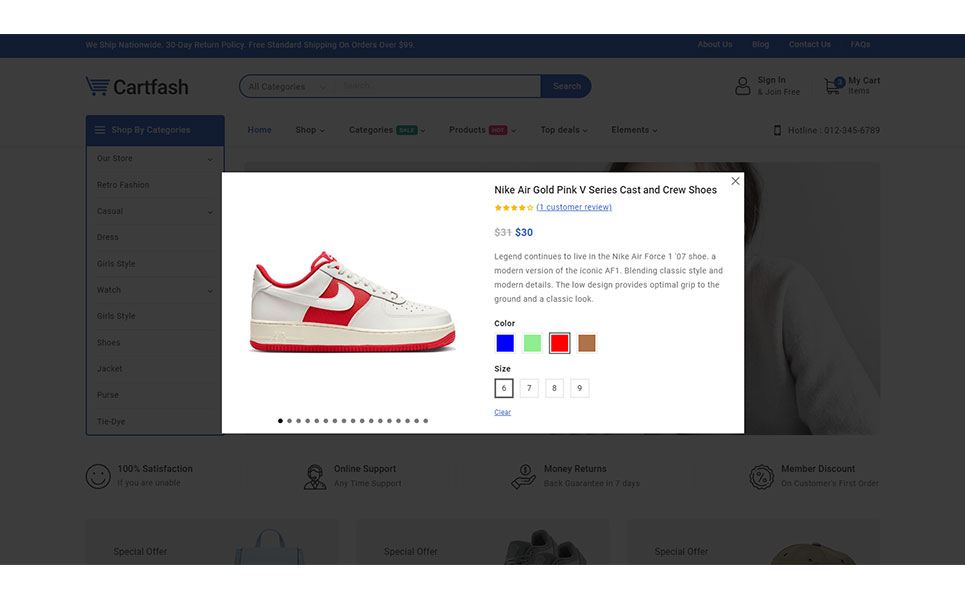Viewport: 965px width, 600px height.
Task: Expand the Our Store sidebar category
Action: 209,159
